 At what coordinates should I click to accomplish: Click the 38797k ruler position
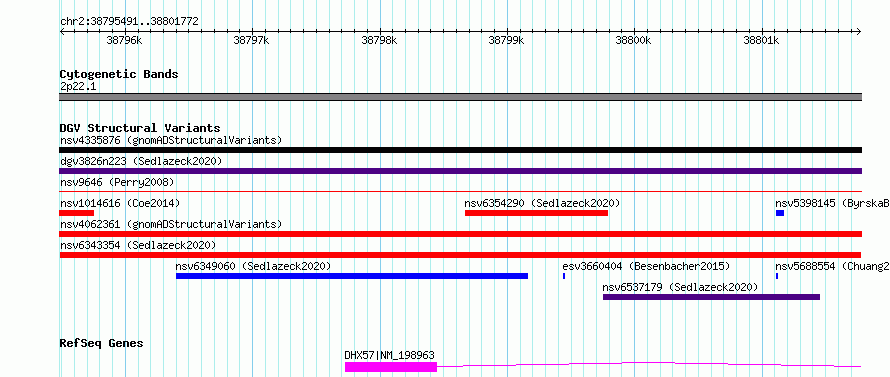pos(251,41)
